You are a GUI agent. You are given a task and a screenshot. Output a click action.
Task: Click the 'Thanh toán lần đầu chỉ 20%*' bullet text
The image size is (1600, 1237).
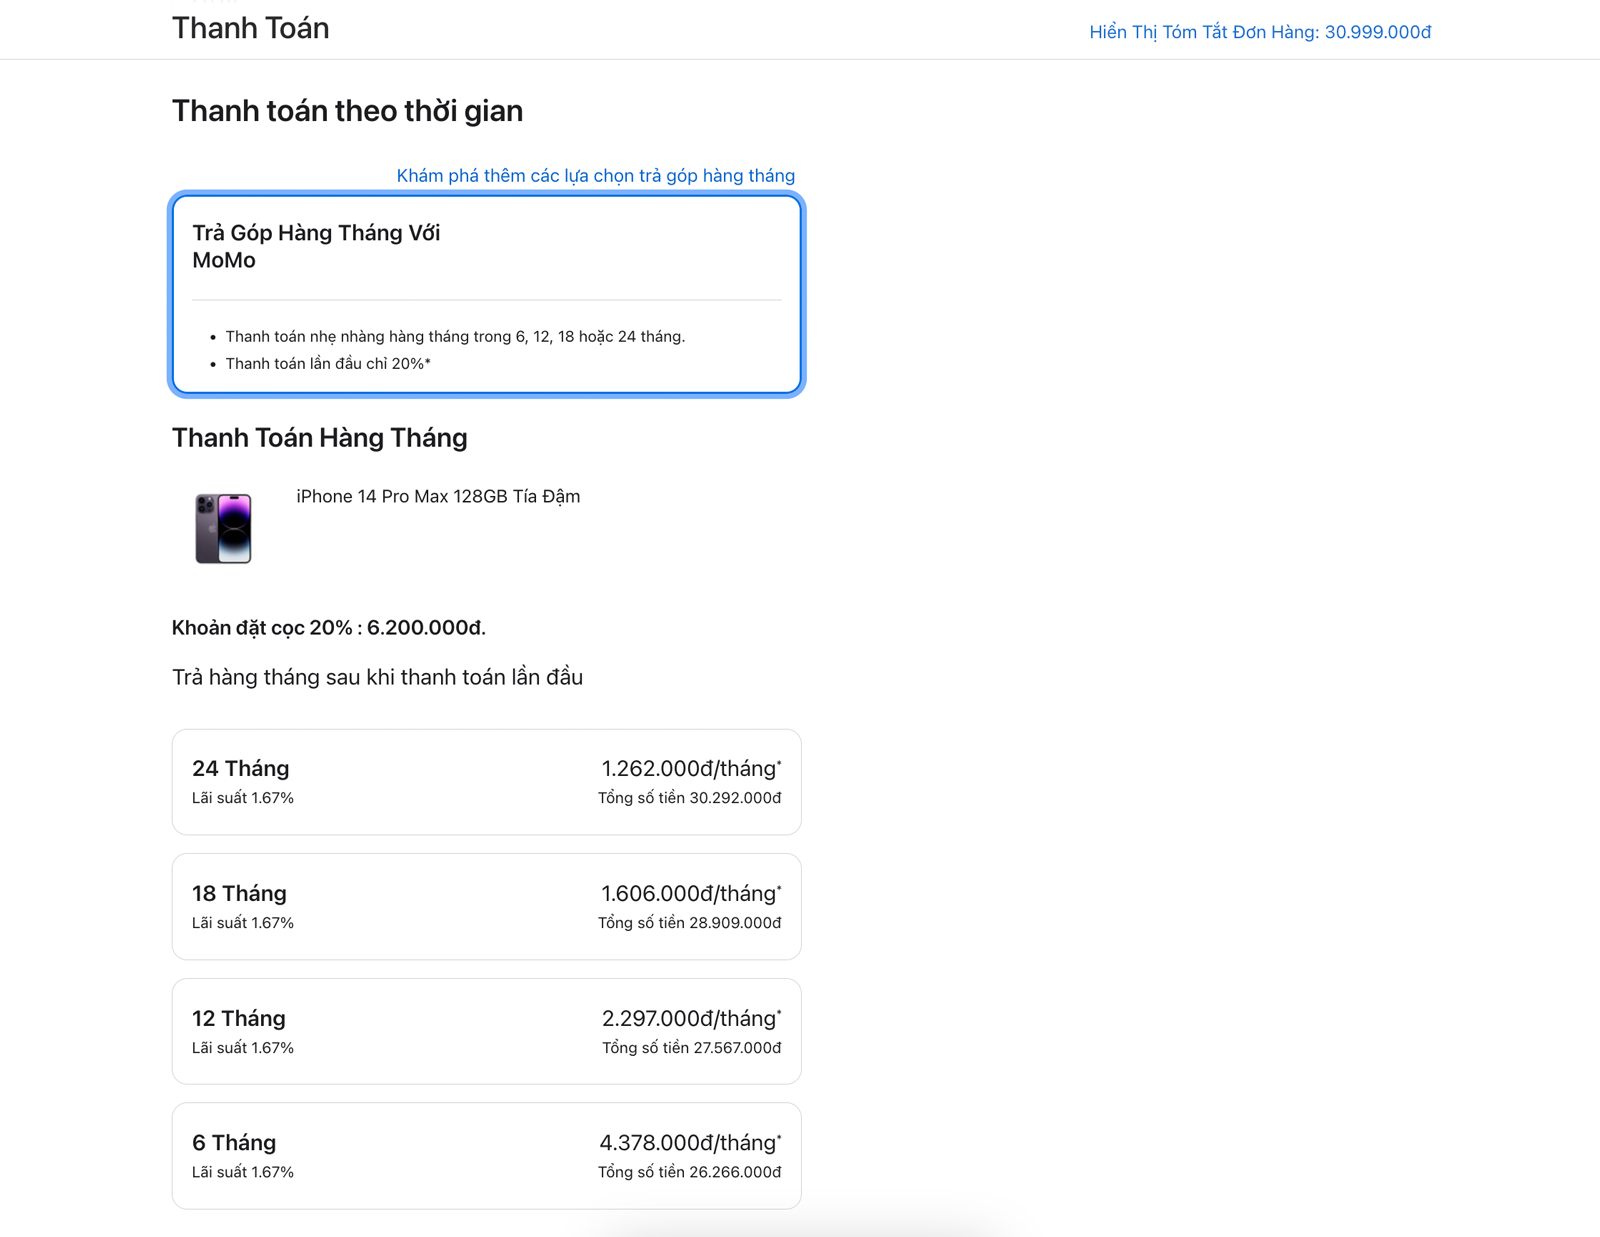[x=328, y=364]
